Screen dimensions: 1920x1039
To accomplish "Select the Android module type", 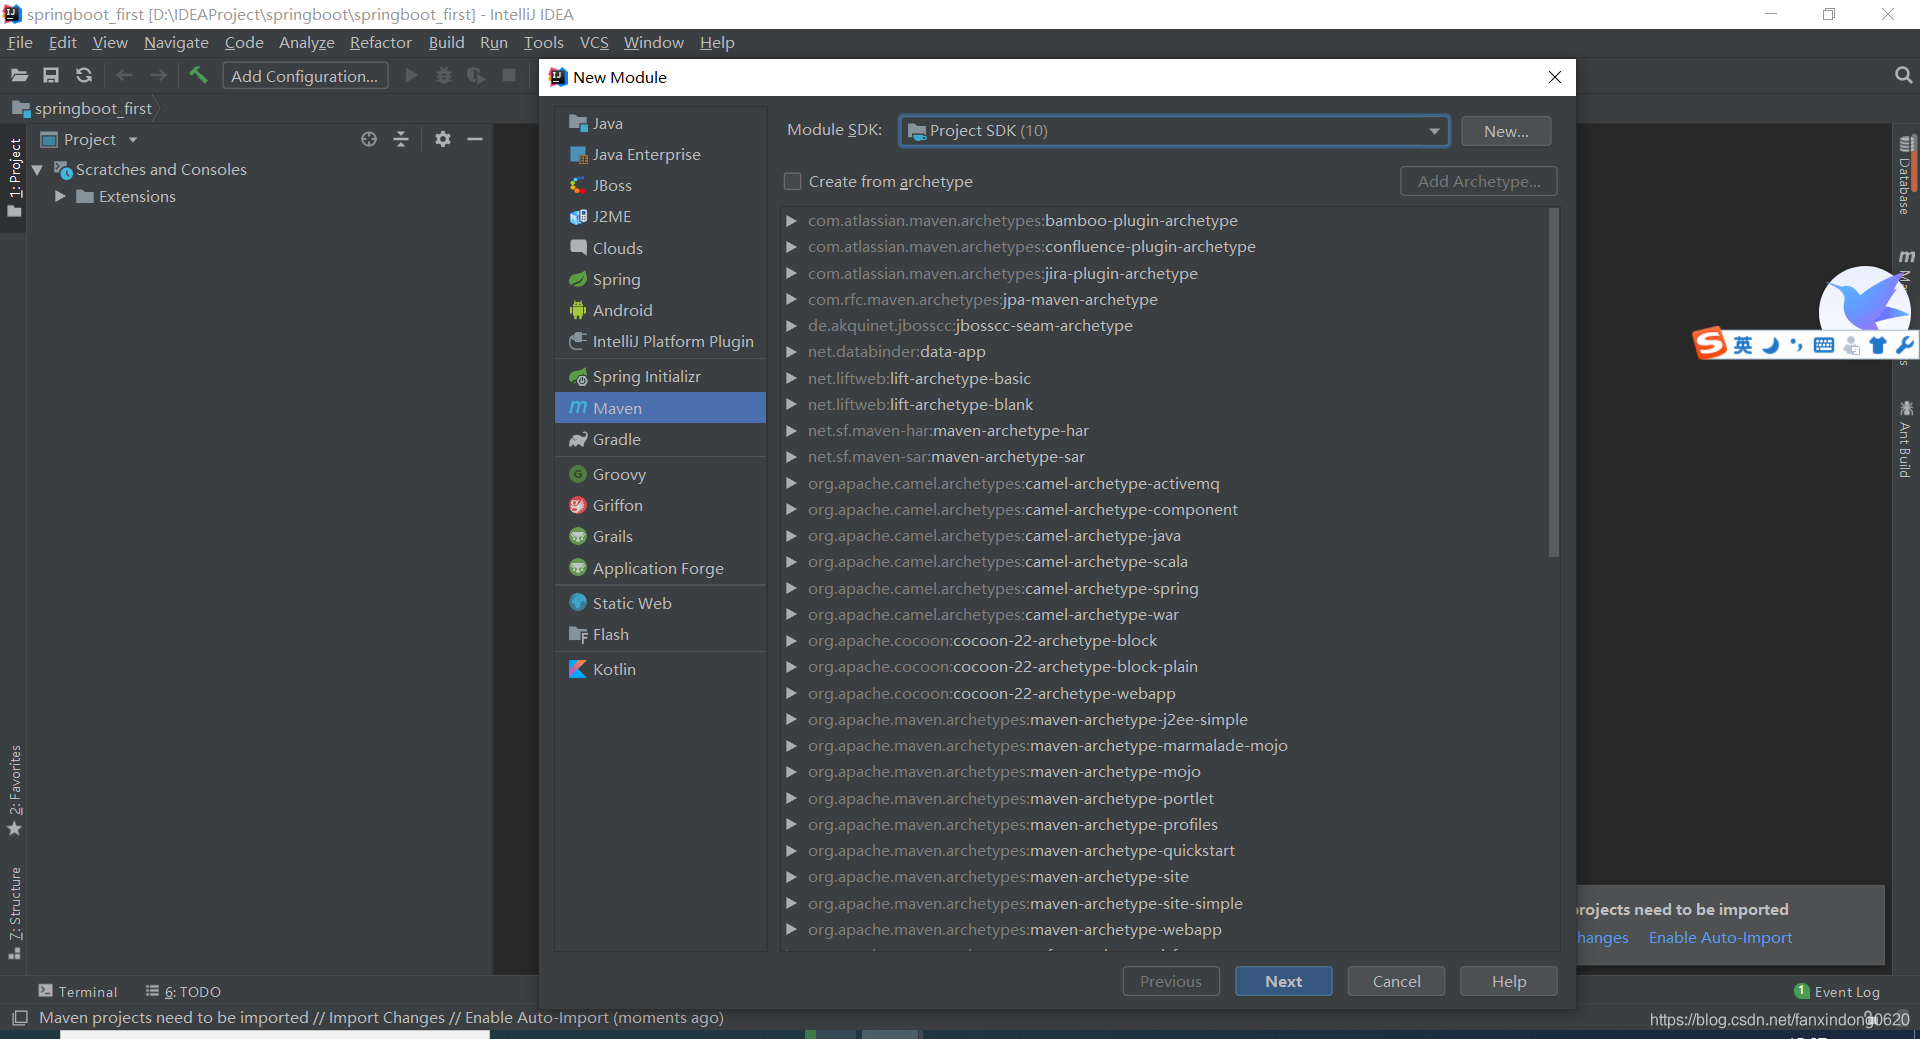I will (660, 310).
